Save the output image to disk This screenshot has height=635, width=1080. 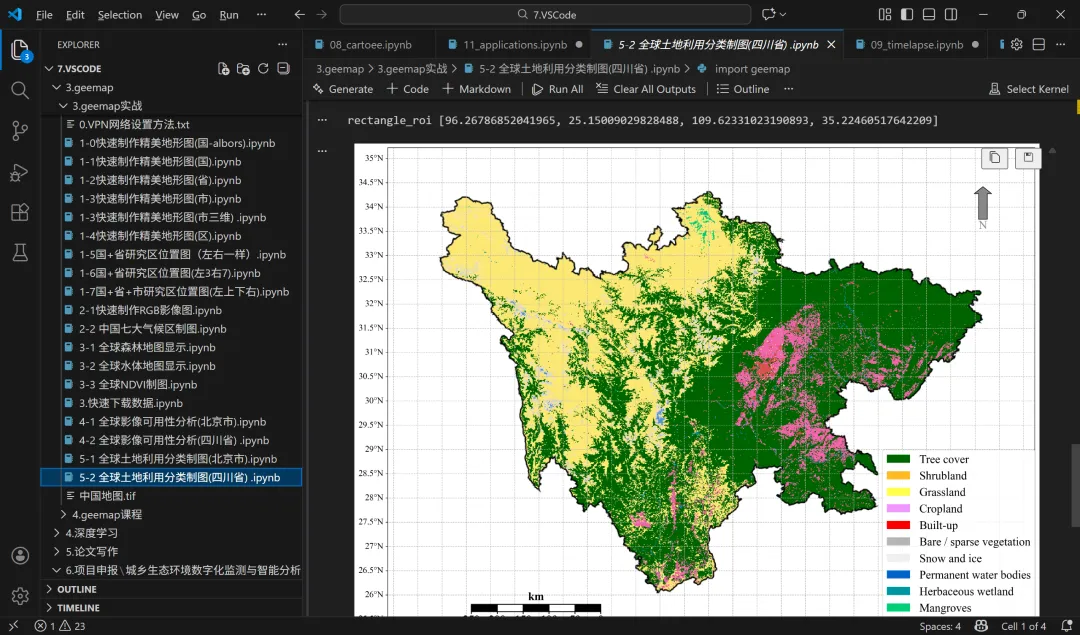click(x=1027, y=158)
